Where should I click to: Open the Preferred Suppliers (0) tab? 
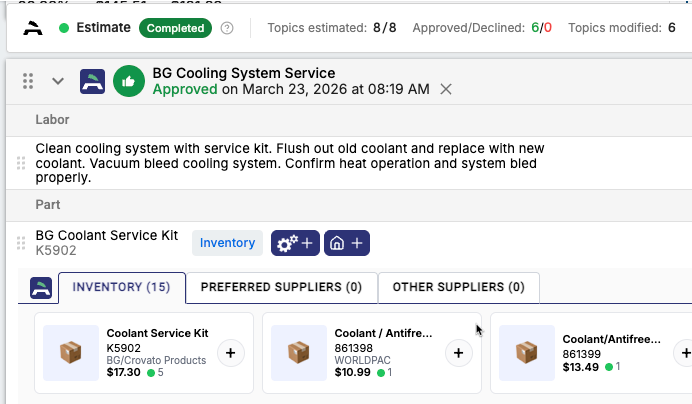click(281, 288)
